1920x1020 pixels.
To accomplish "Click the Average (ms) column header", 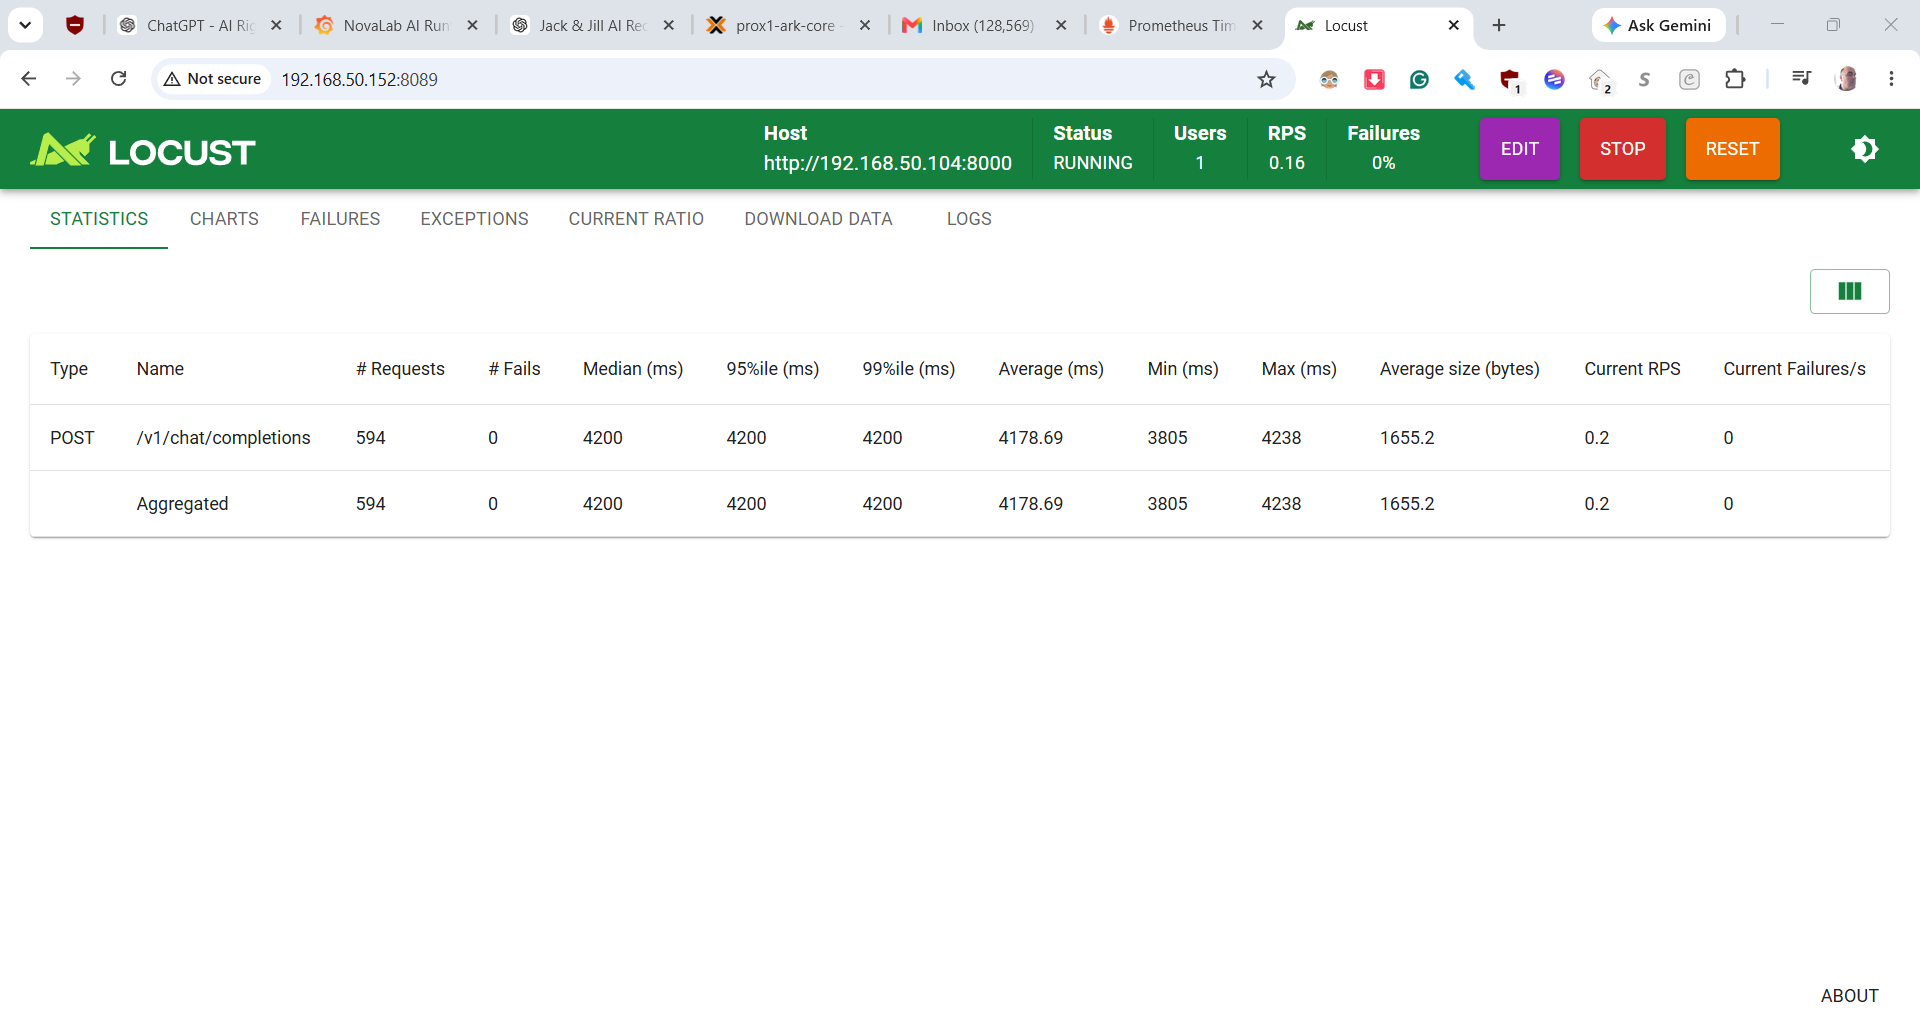I will 1051,369.
